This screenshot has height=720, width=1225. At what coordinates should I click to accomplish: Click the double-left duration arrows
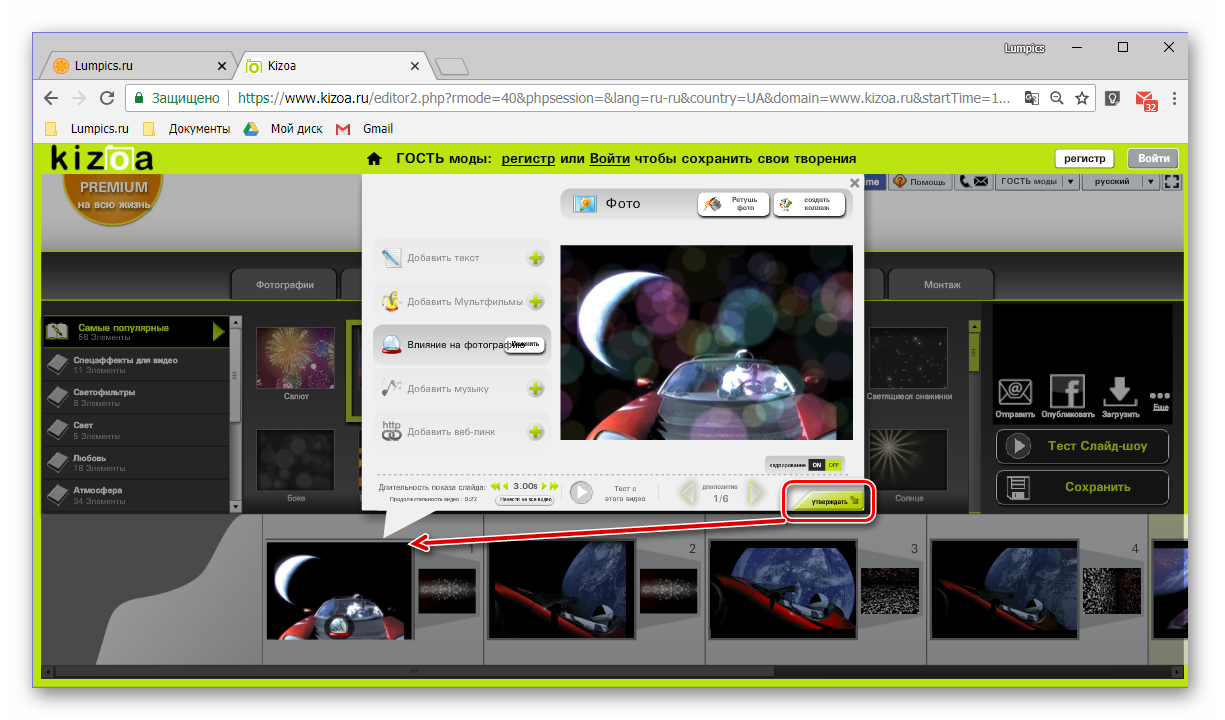pos(495,486)
